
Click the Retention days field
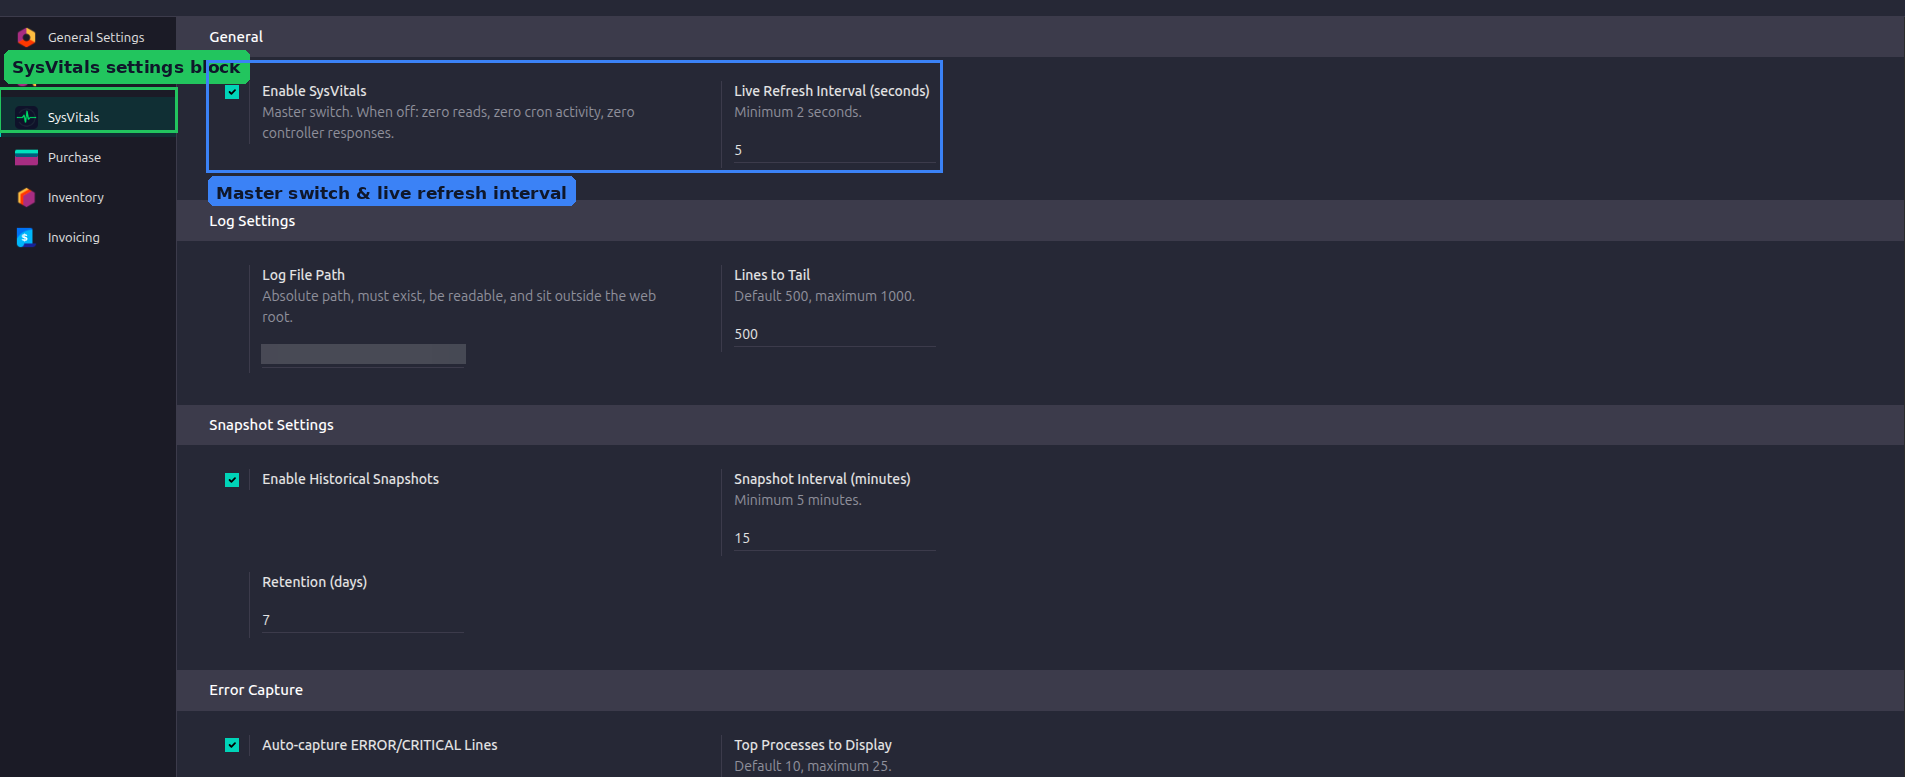pyautogui.click(x=363, y=620)
